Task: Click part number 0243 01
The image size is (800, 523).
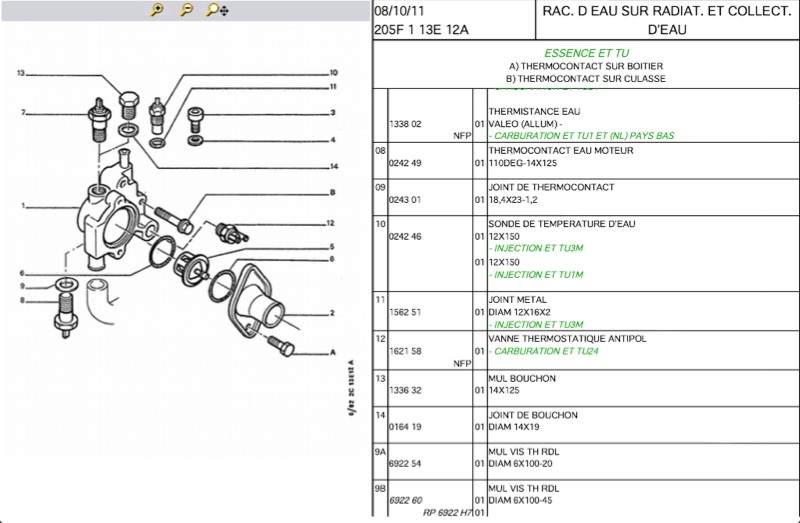Action: pyautogui.click(x=405, y=199)
